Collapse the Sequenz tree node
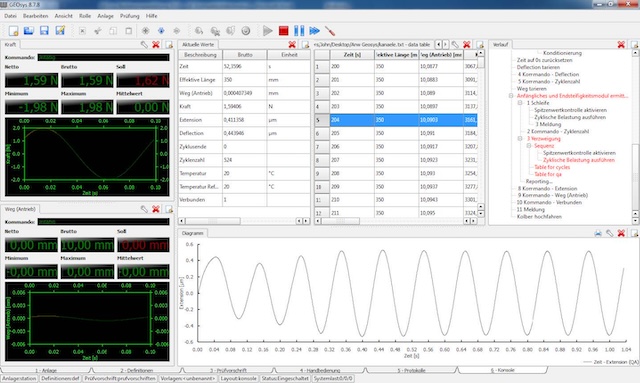This screenshot has width=640, height=383. click(529, 146)
